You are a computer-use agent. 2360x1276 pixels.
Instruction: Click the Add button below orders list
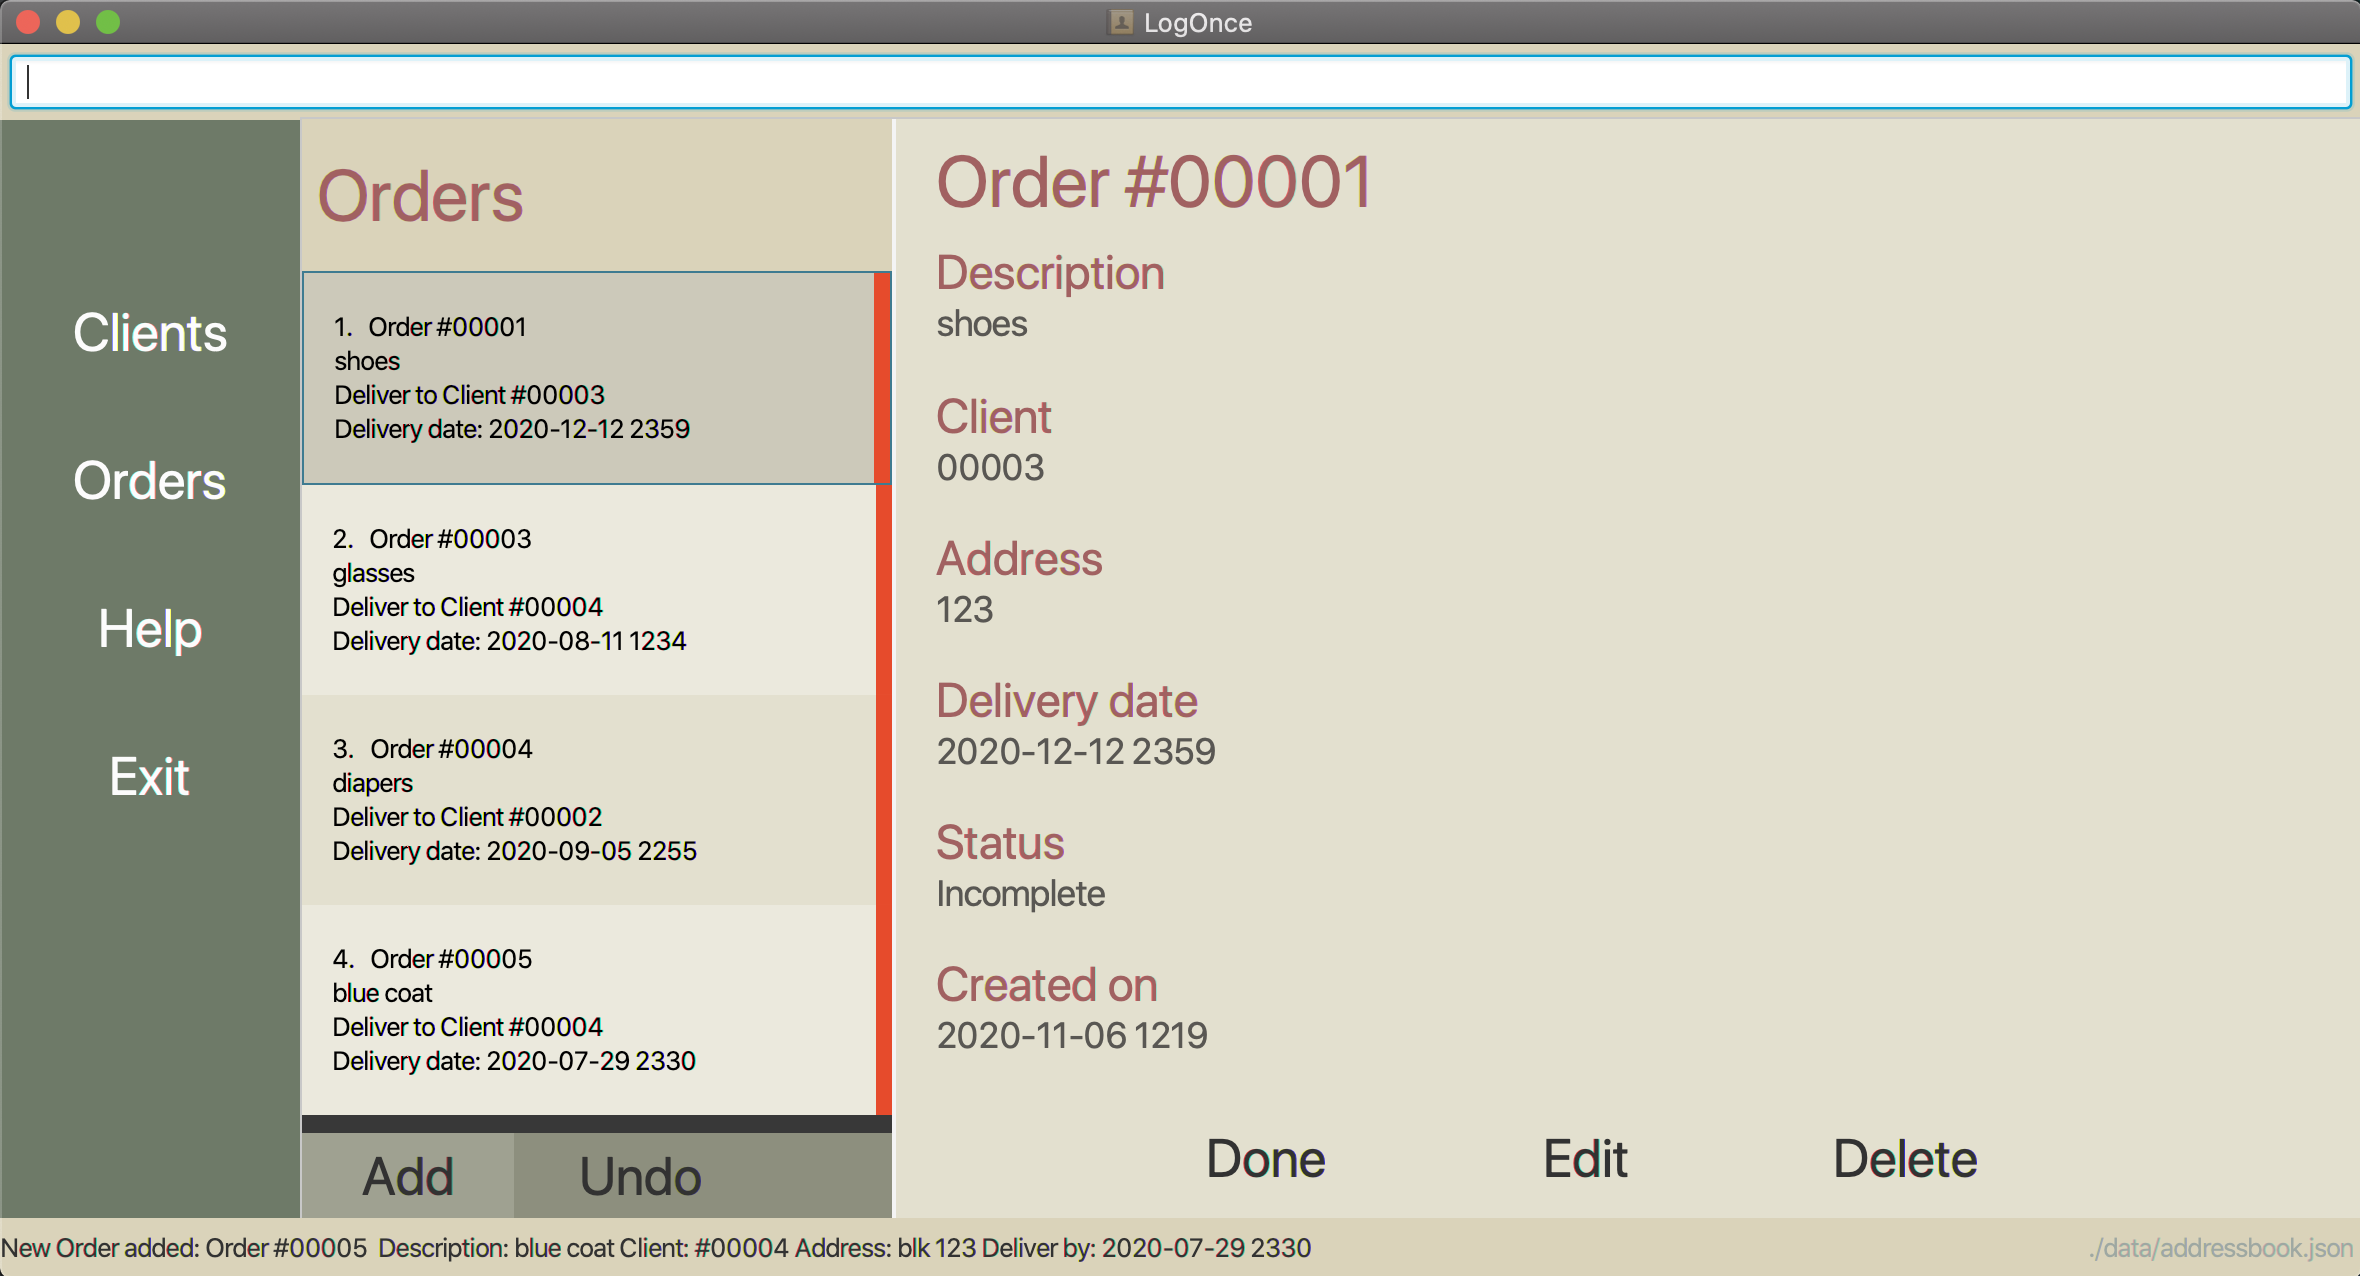408,1176
